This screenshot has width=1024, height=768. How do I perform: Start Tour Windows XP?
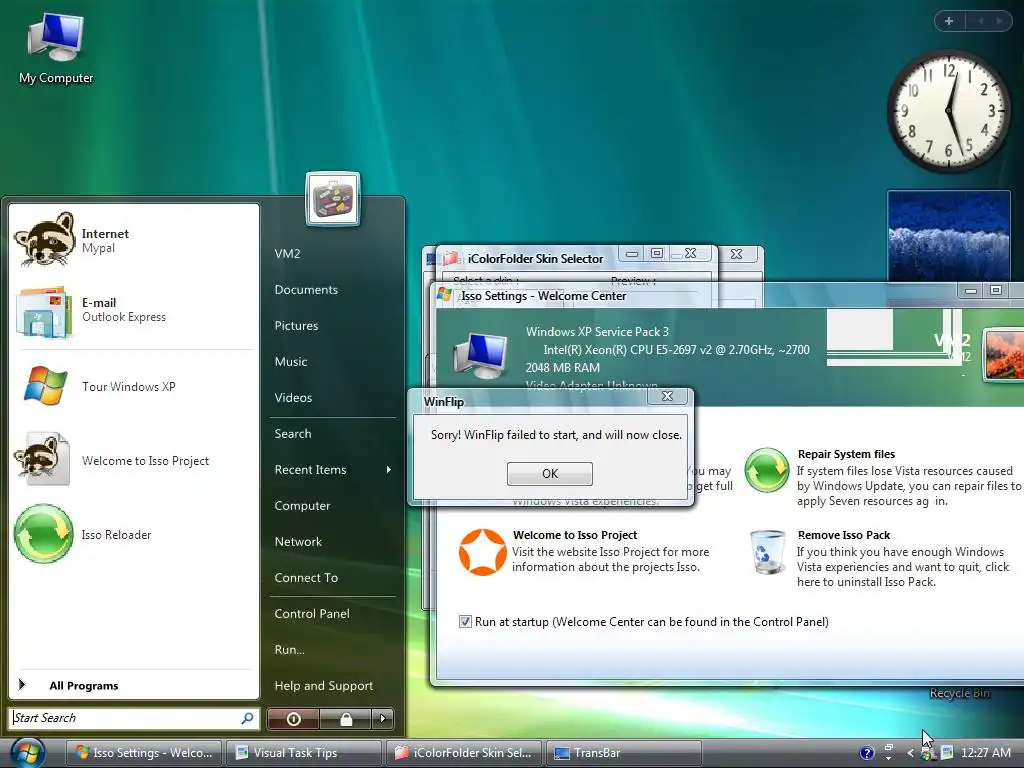click(x=134, y=386)
